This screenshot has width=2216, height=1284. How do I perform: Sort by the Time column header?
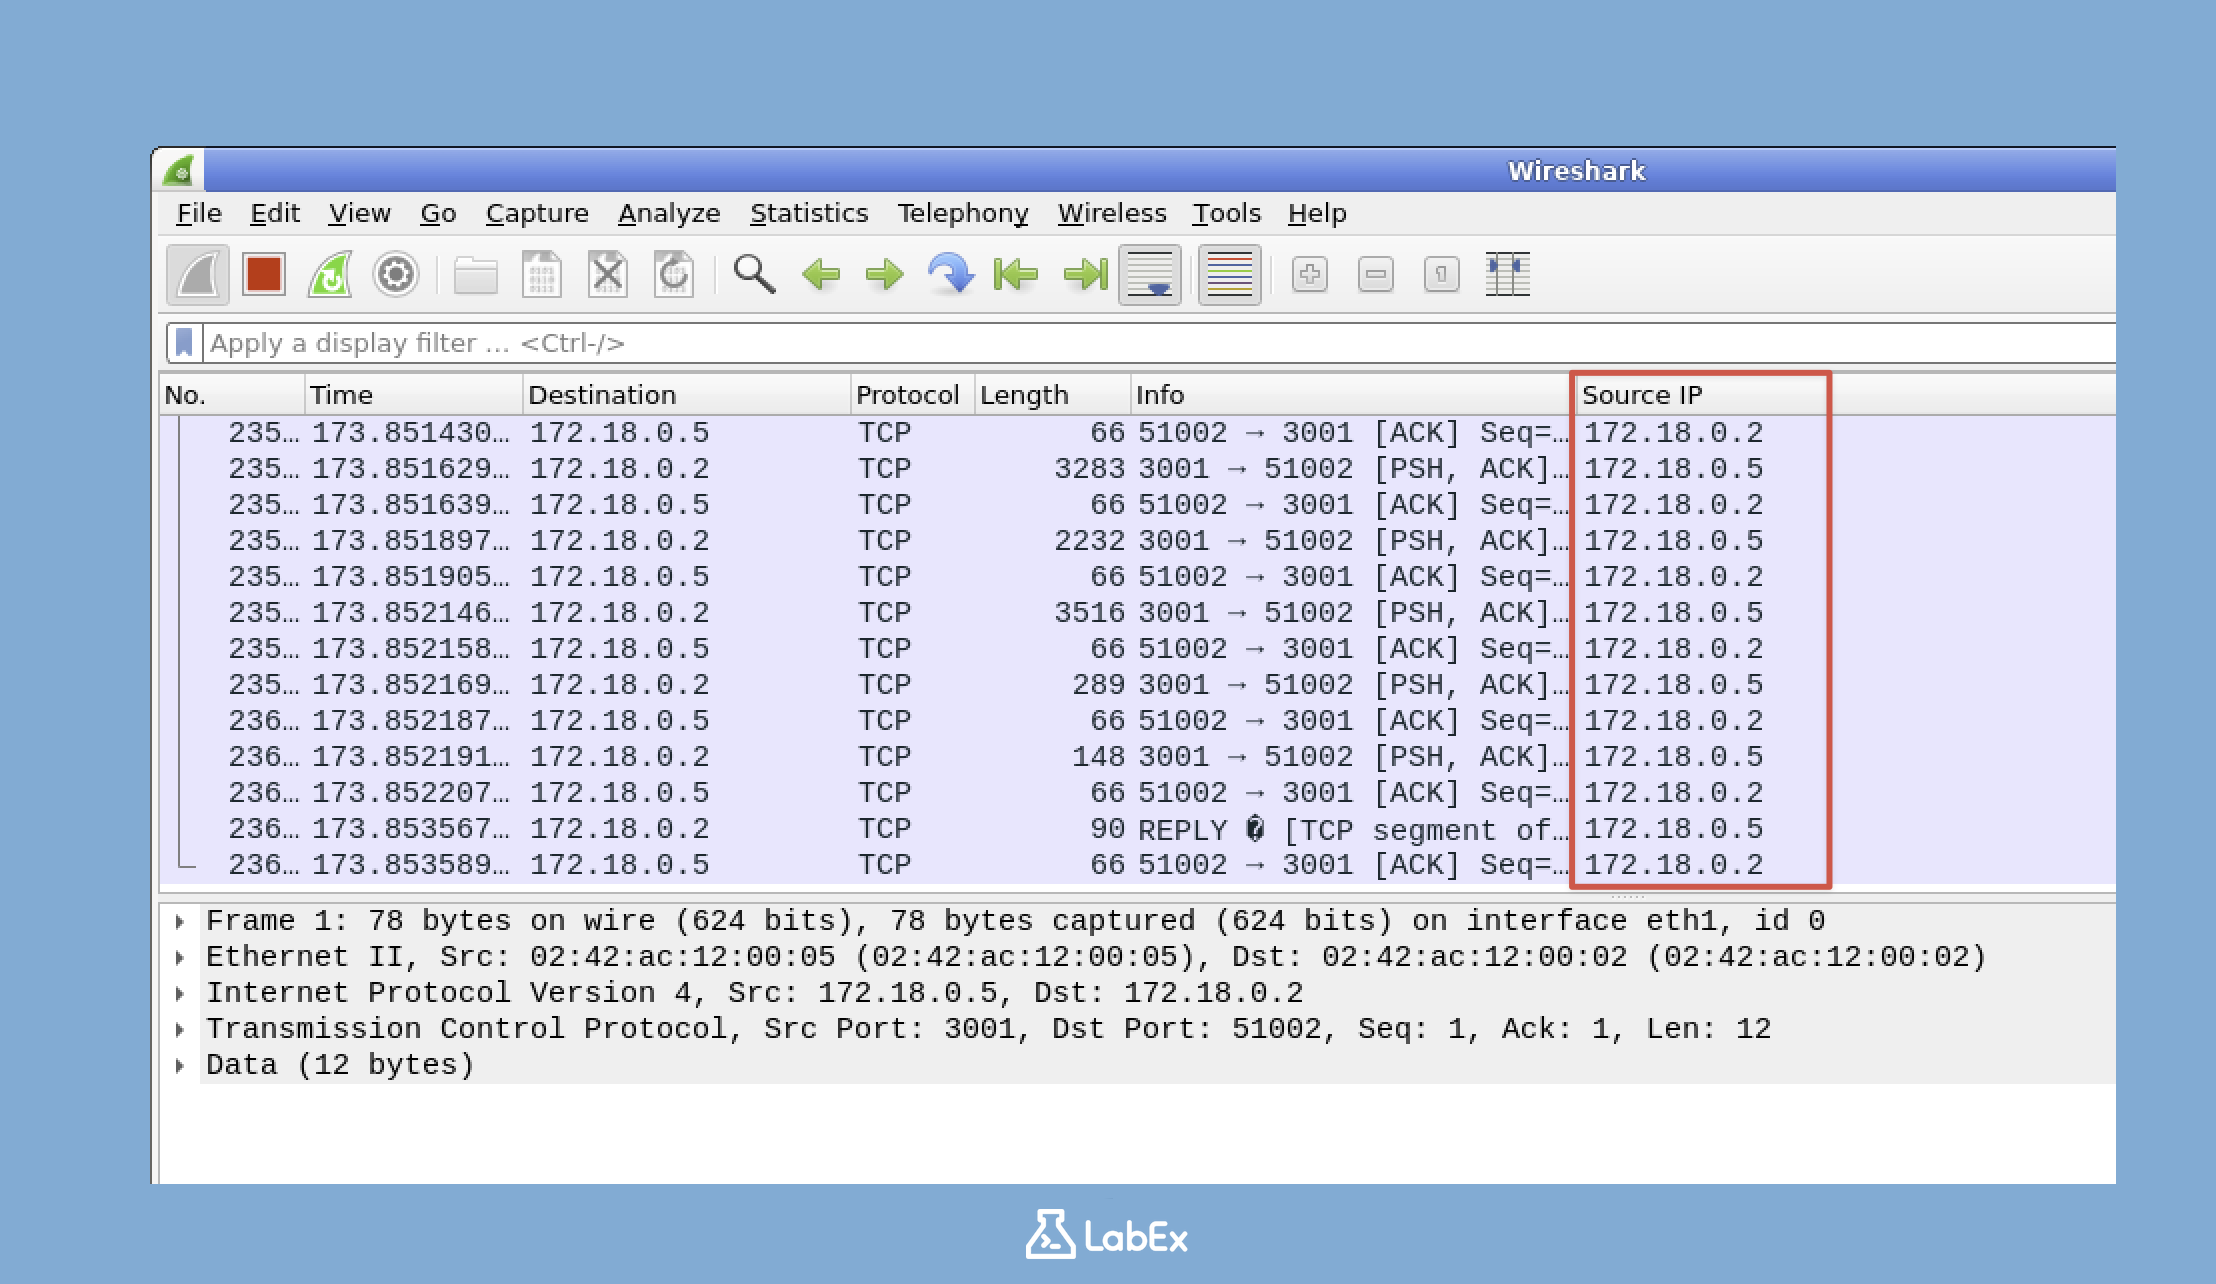[x=413, y=395]
